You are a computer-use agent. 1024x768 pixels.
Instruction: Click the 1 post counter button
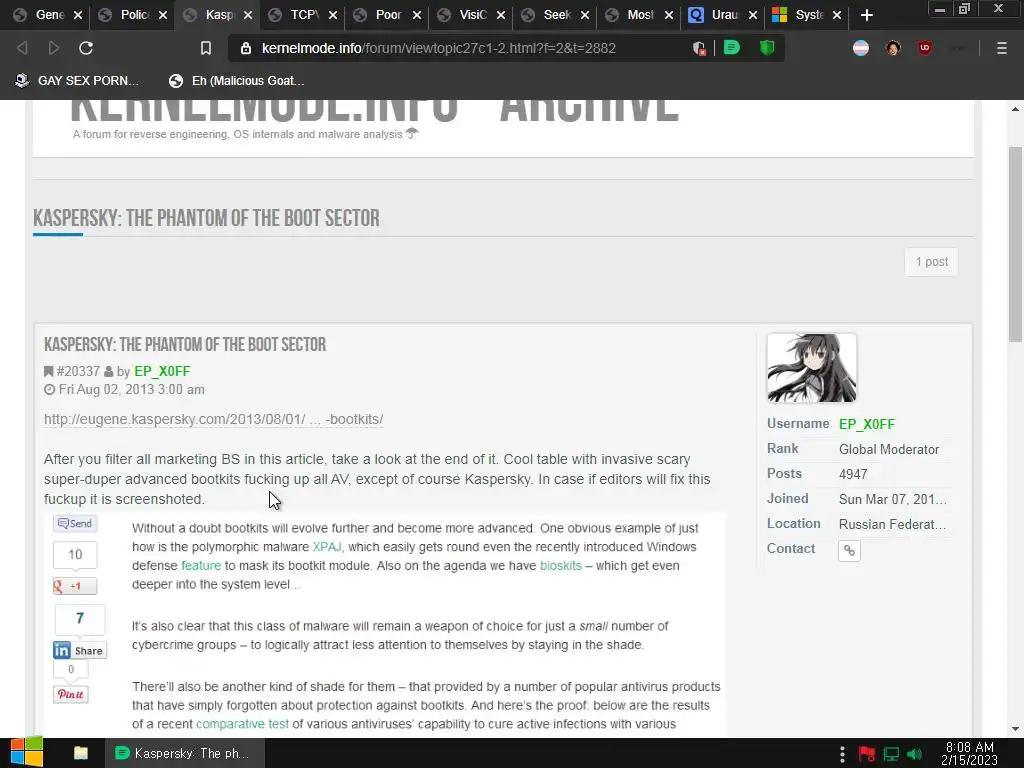click(931, 262)
